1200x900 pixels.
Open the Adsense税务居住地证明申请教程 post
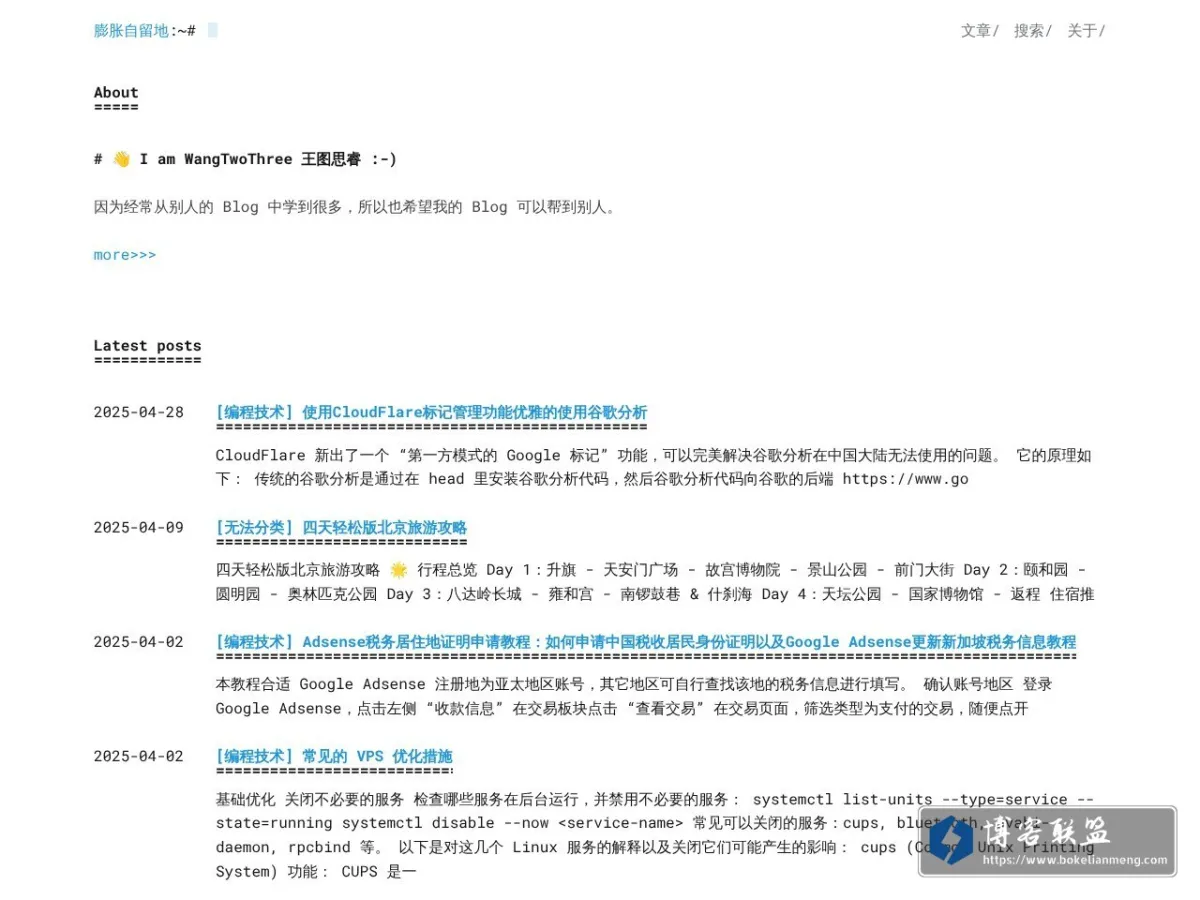pos(646,642)
